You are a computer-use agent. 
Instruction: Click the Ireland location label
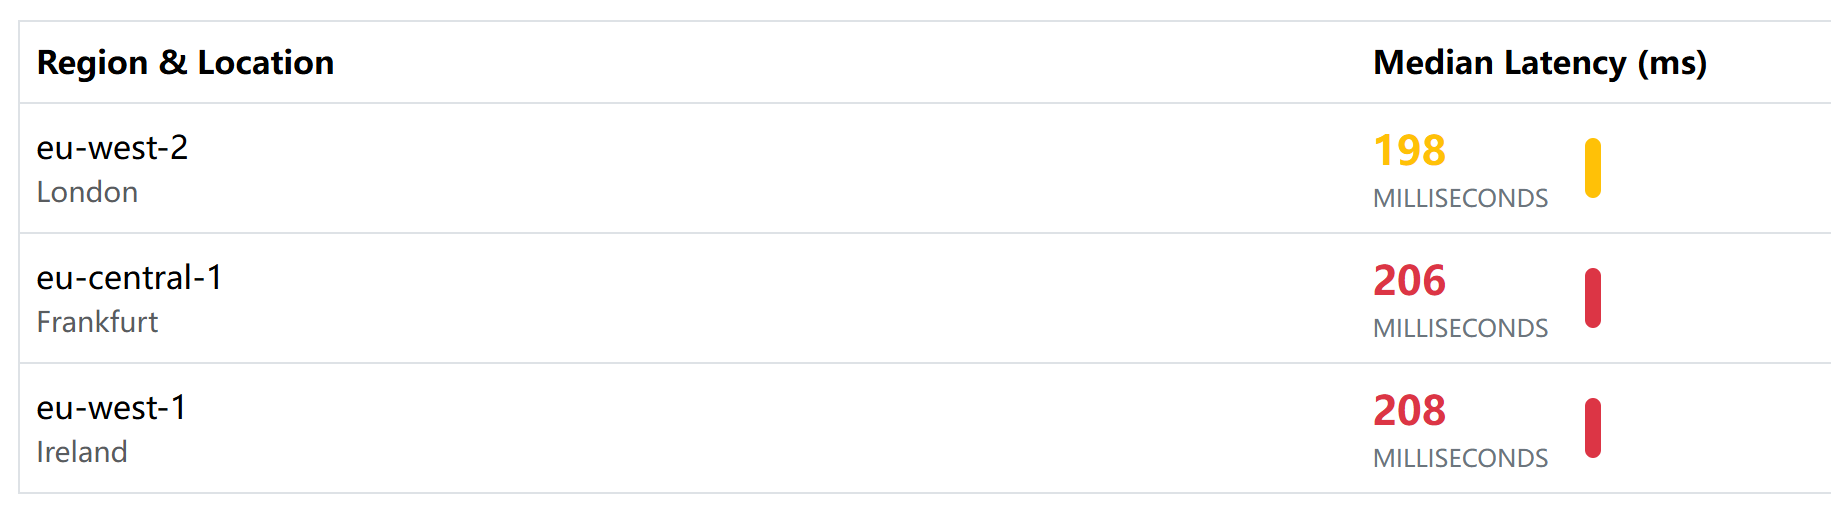coord(82,452)
